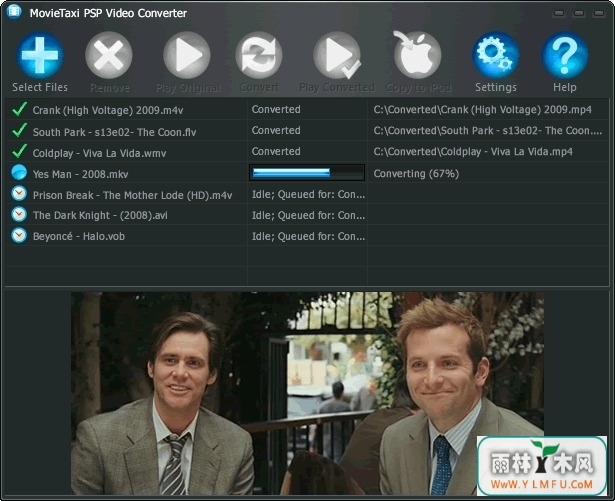Viewport: 615px width, 501px height.
Task: Open Help question mark icon
Action: (x=565, y=55)
